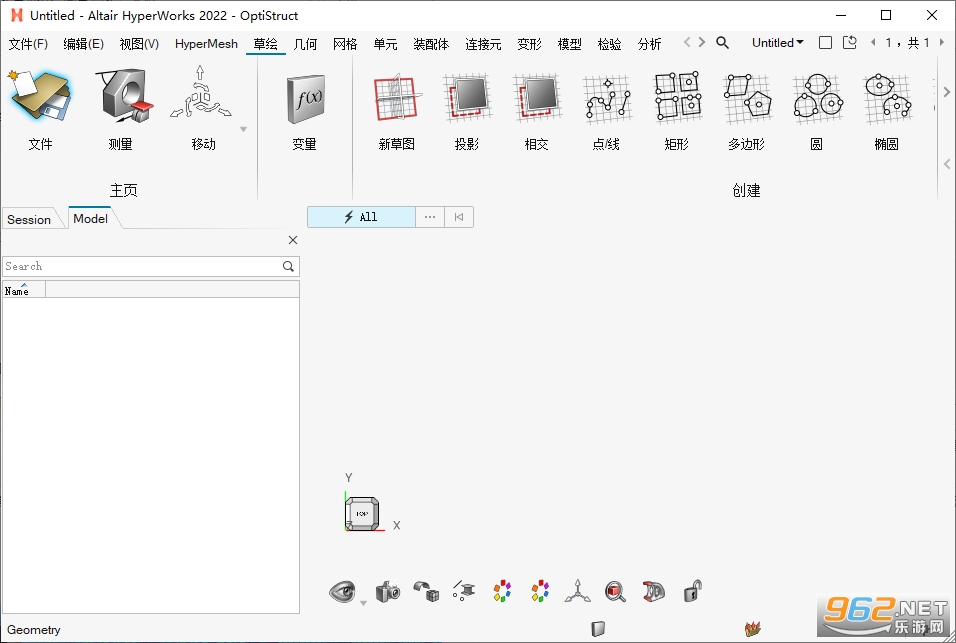
Task: Toggle the square page layout icon
Action: tap(826, 43)
